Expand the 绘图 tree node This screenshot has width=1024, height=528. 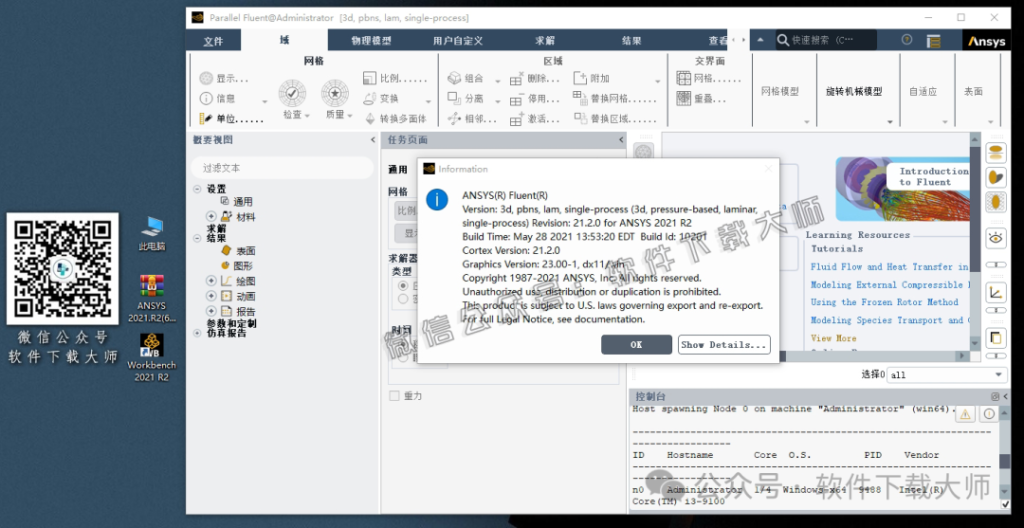click(211, 280)
